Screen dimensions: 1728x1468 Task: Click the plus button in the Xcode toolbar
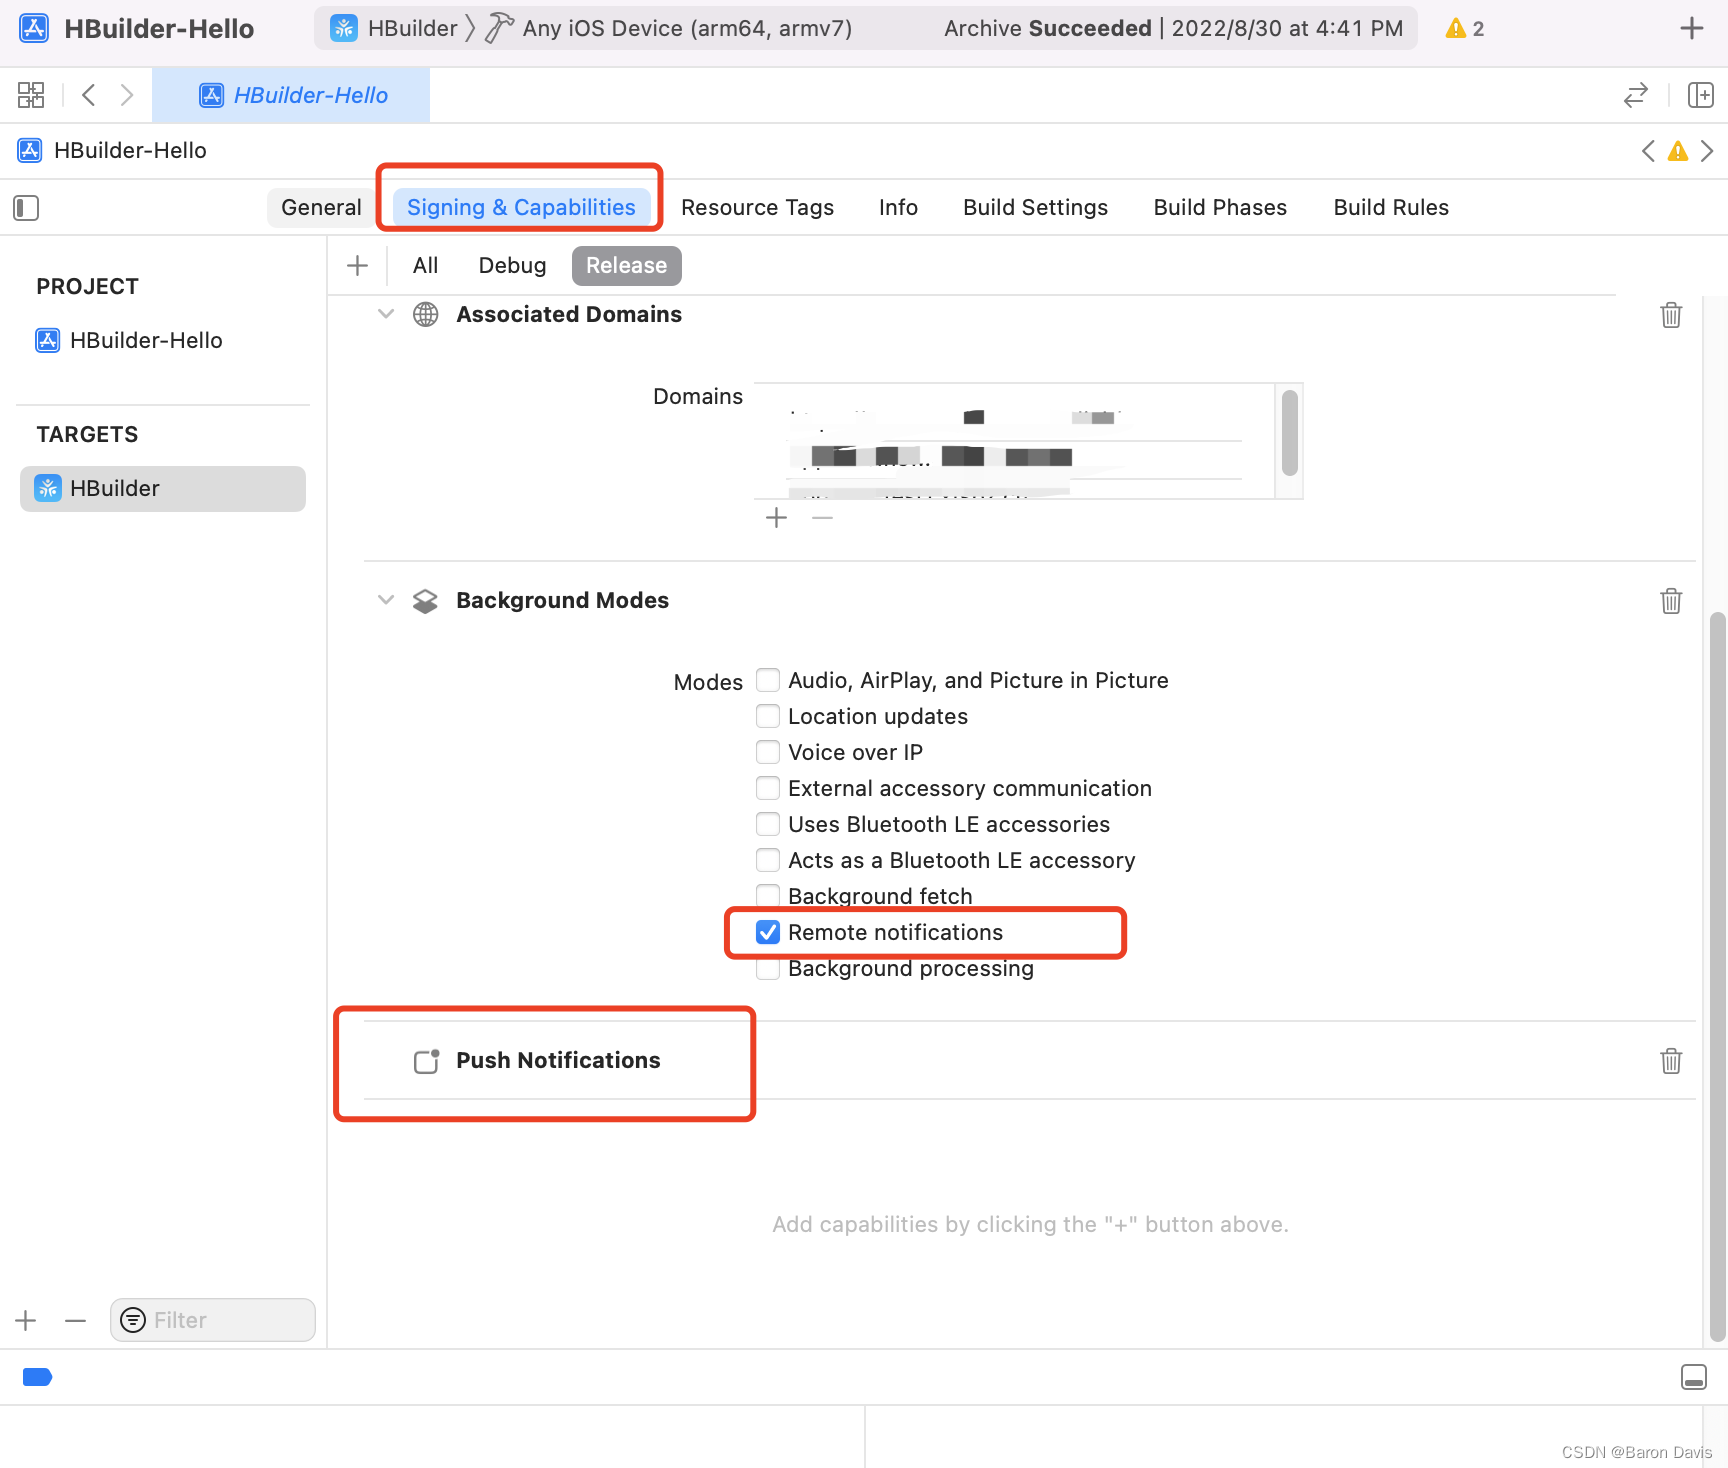(x=1691, y=28)
